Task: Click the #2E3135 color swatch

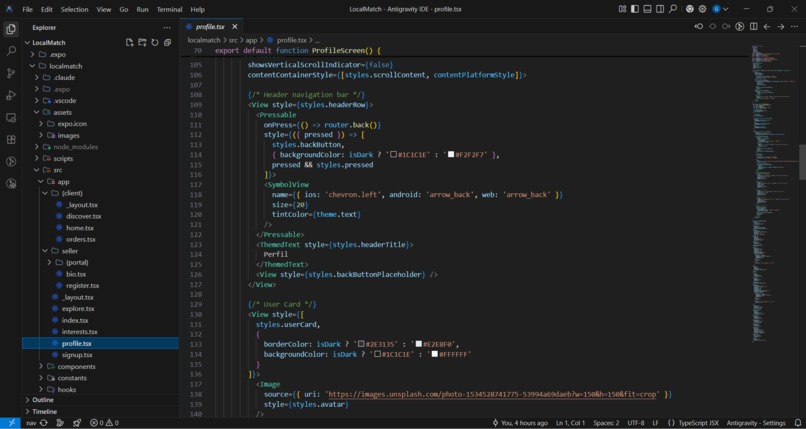Action: pos(361,344)
